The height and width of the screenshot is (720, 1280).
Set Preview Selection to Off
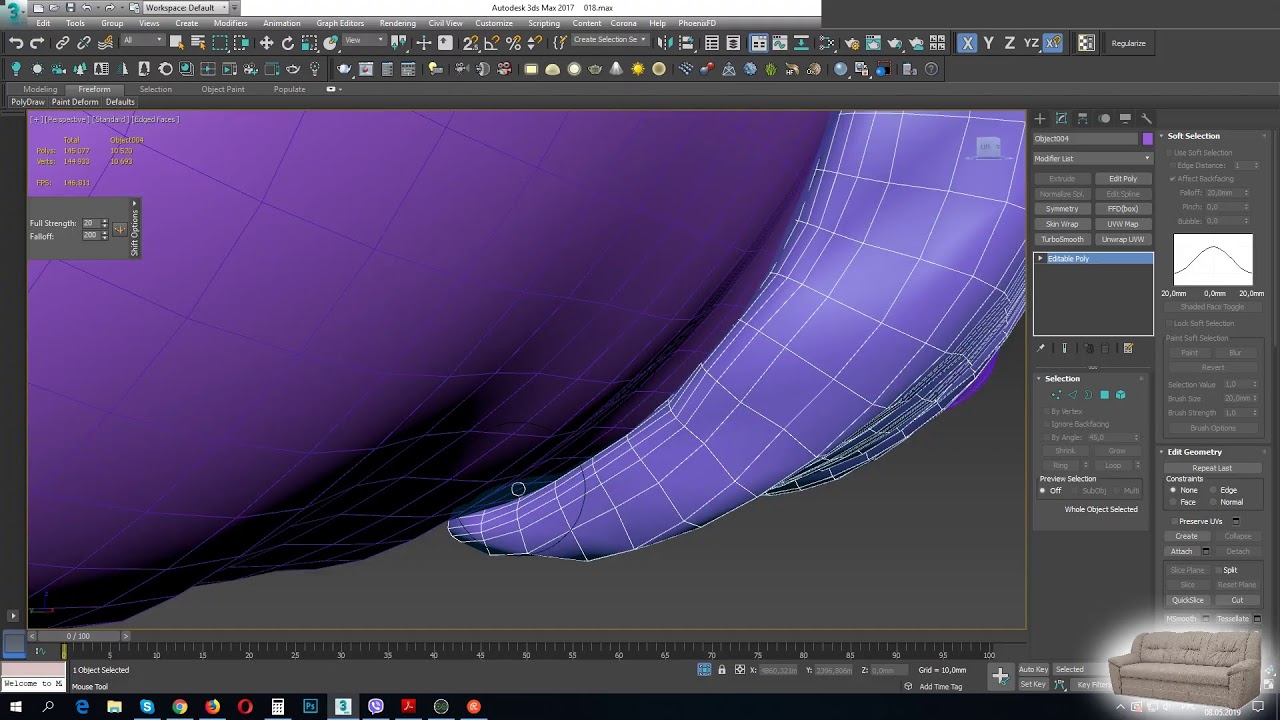click(x=1043, y=491)
